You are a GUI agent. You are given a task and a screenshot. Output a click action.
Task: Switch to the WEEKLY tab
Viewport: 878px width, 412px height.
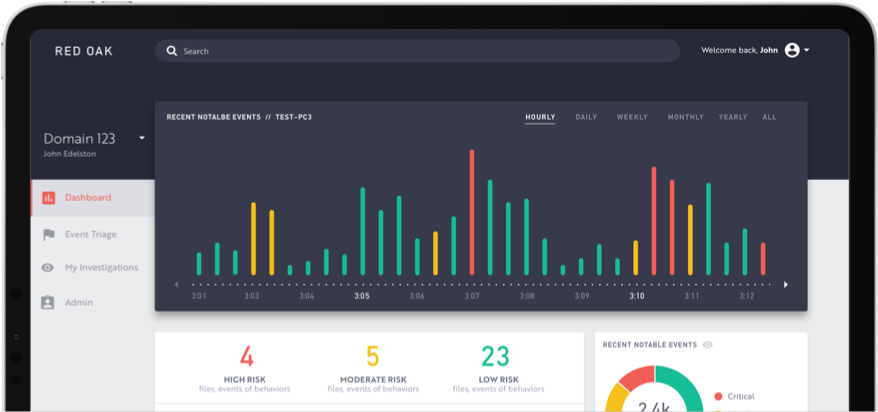632,118
